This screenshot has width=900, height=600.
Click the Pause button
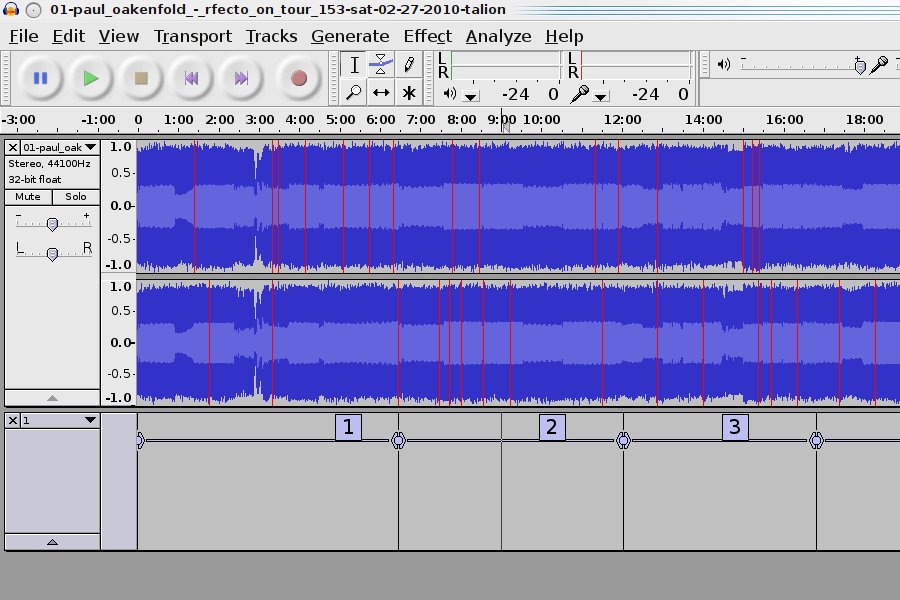point(41,78)
